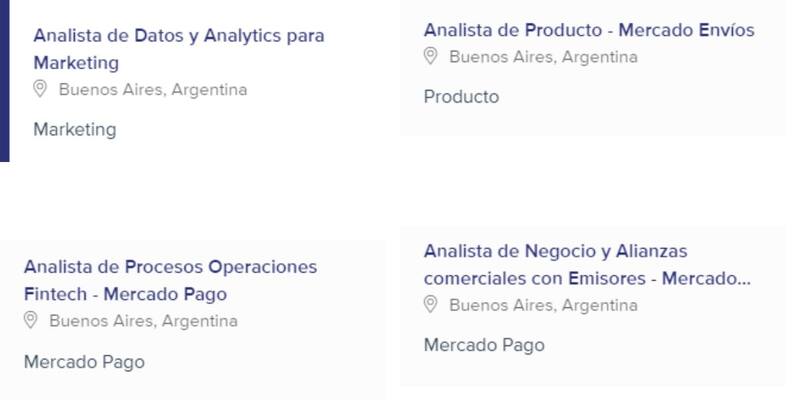Open Analista de Producto - Mercado Envíos job
Viewport: 800px width, 400px height.
(588, 30)
